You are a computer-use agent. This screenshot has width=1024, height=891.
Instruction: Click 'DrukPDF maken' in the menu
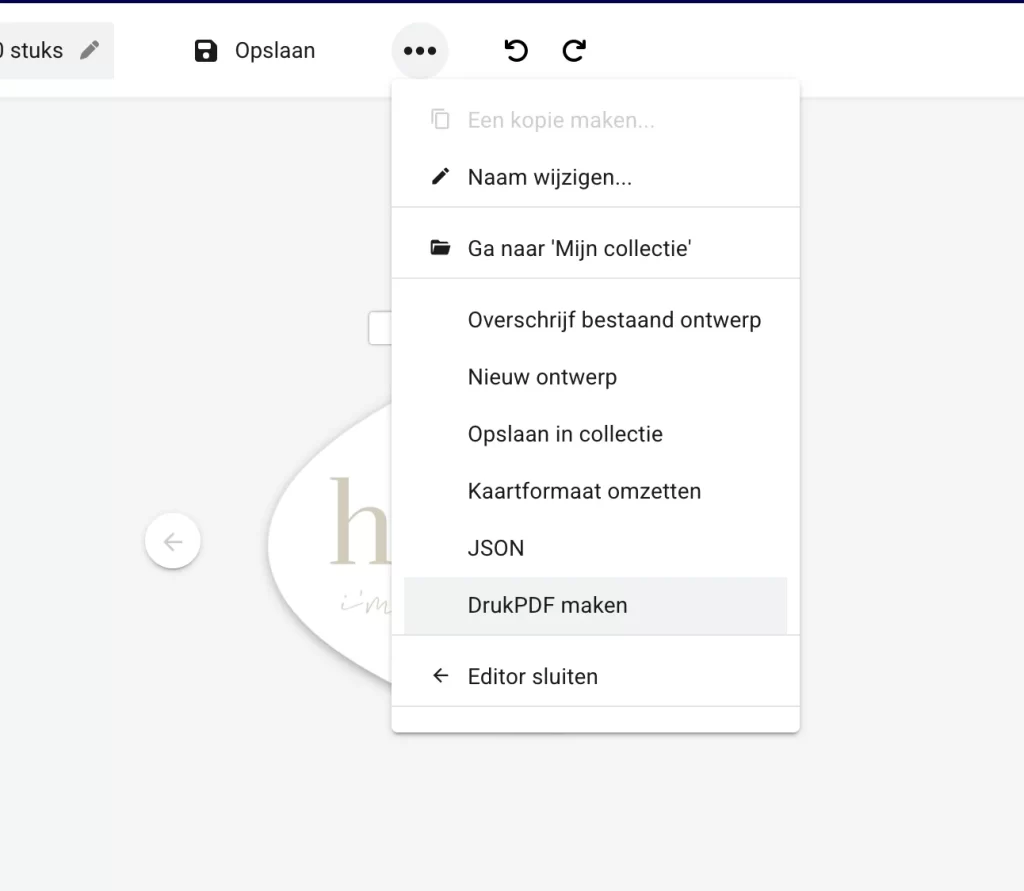[x=548, y=605]
